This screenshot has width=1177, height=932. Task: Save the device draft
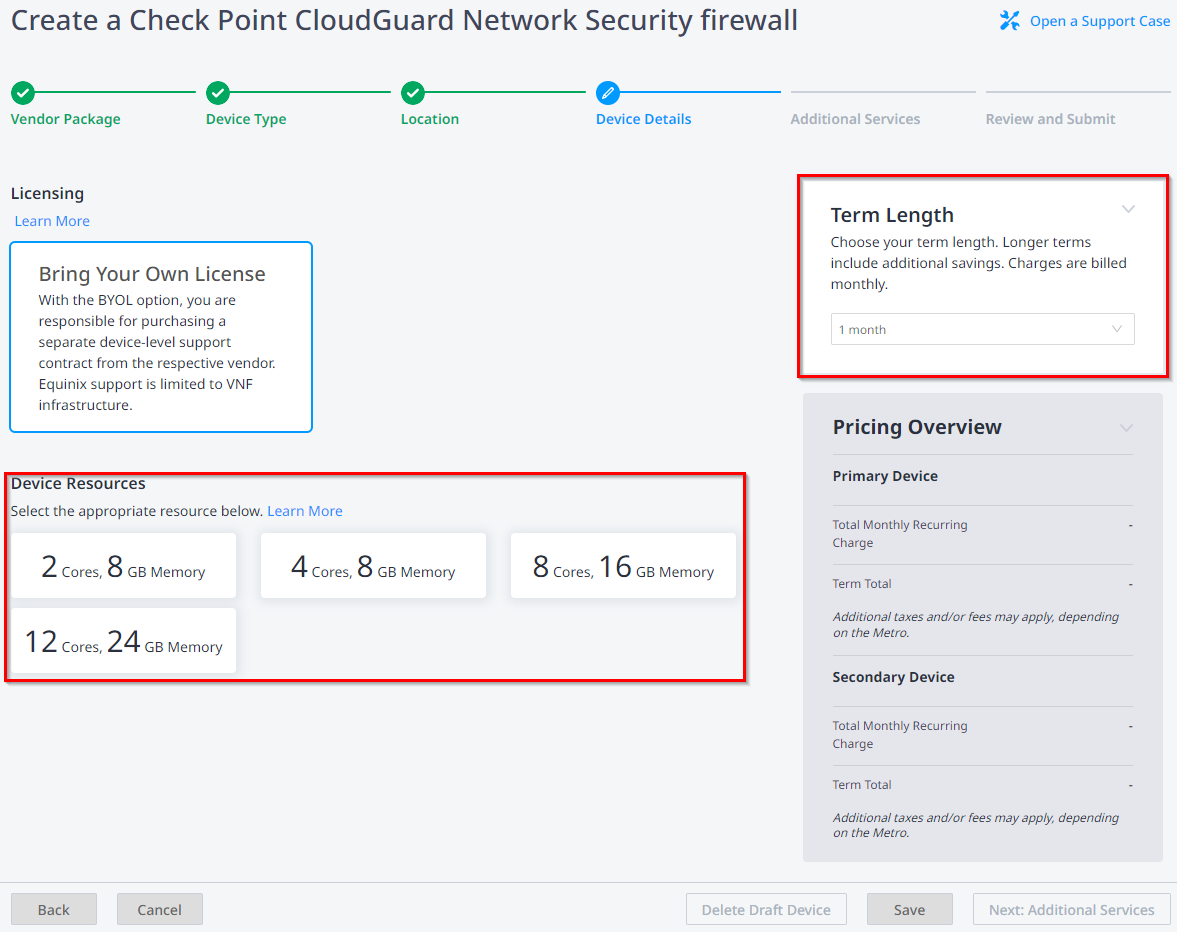(x=909, y=909)
